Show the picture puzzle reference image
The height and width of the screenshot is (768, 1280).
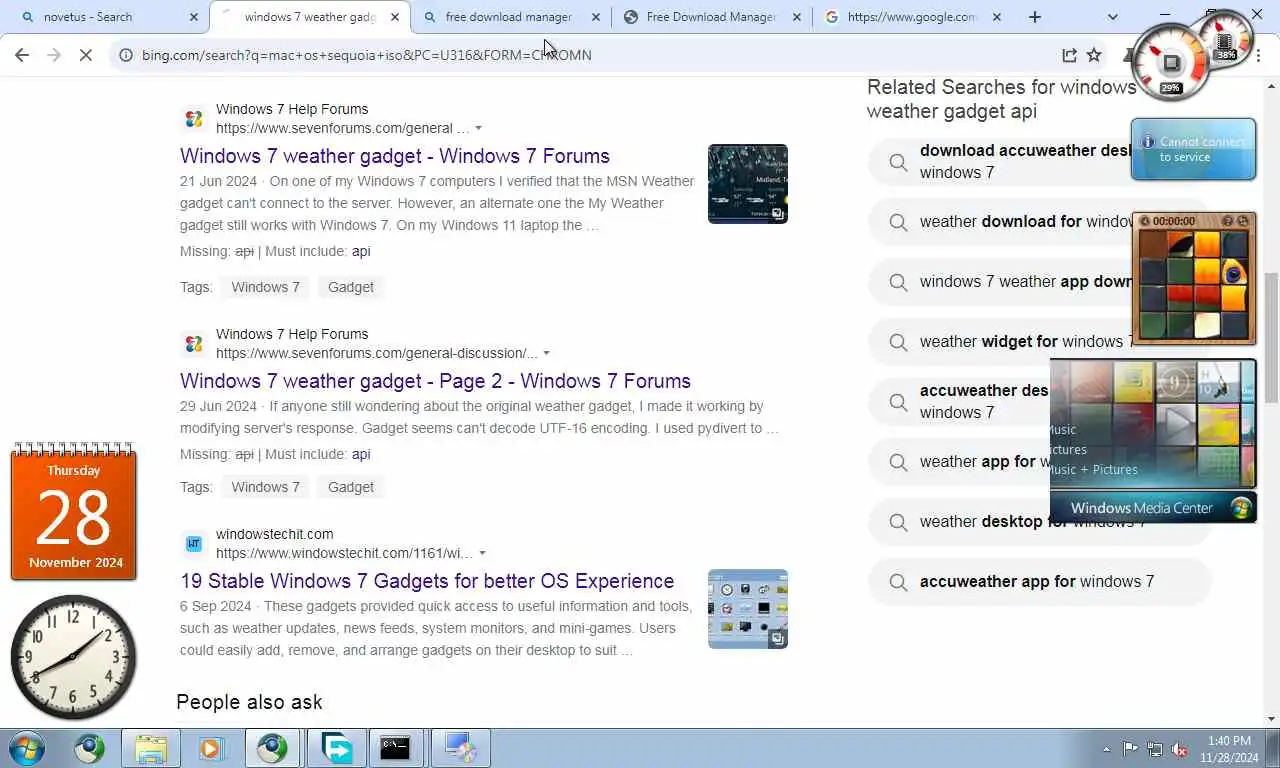1228,221
